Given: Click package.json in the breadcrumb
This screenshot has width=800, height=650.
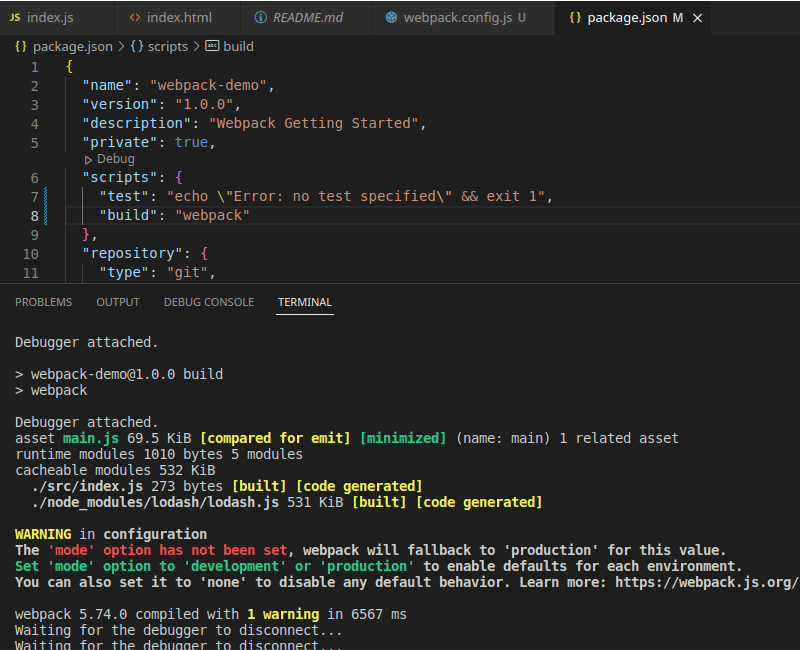Looking at the screenshot, I should (72, 46).
